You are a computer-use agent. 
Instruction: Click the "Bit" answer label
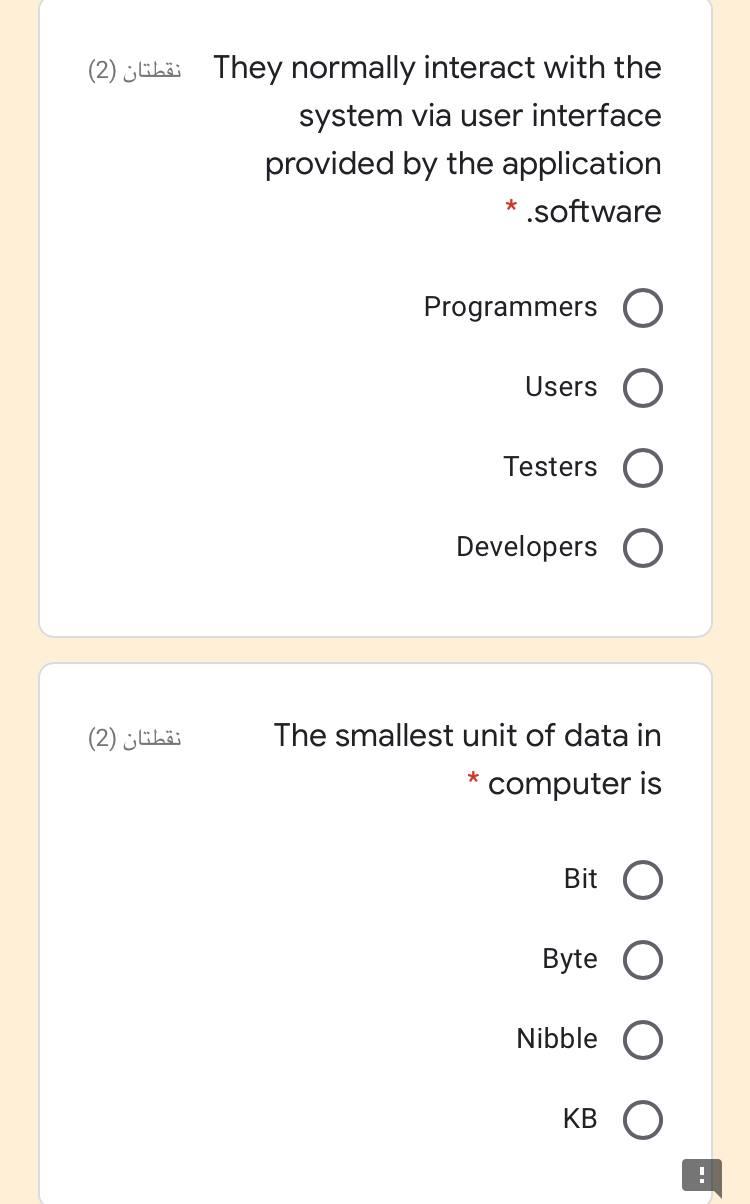pyautogui.click(x=580, y=879)
